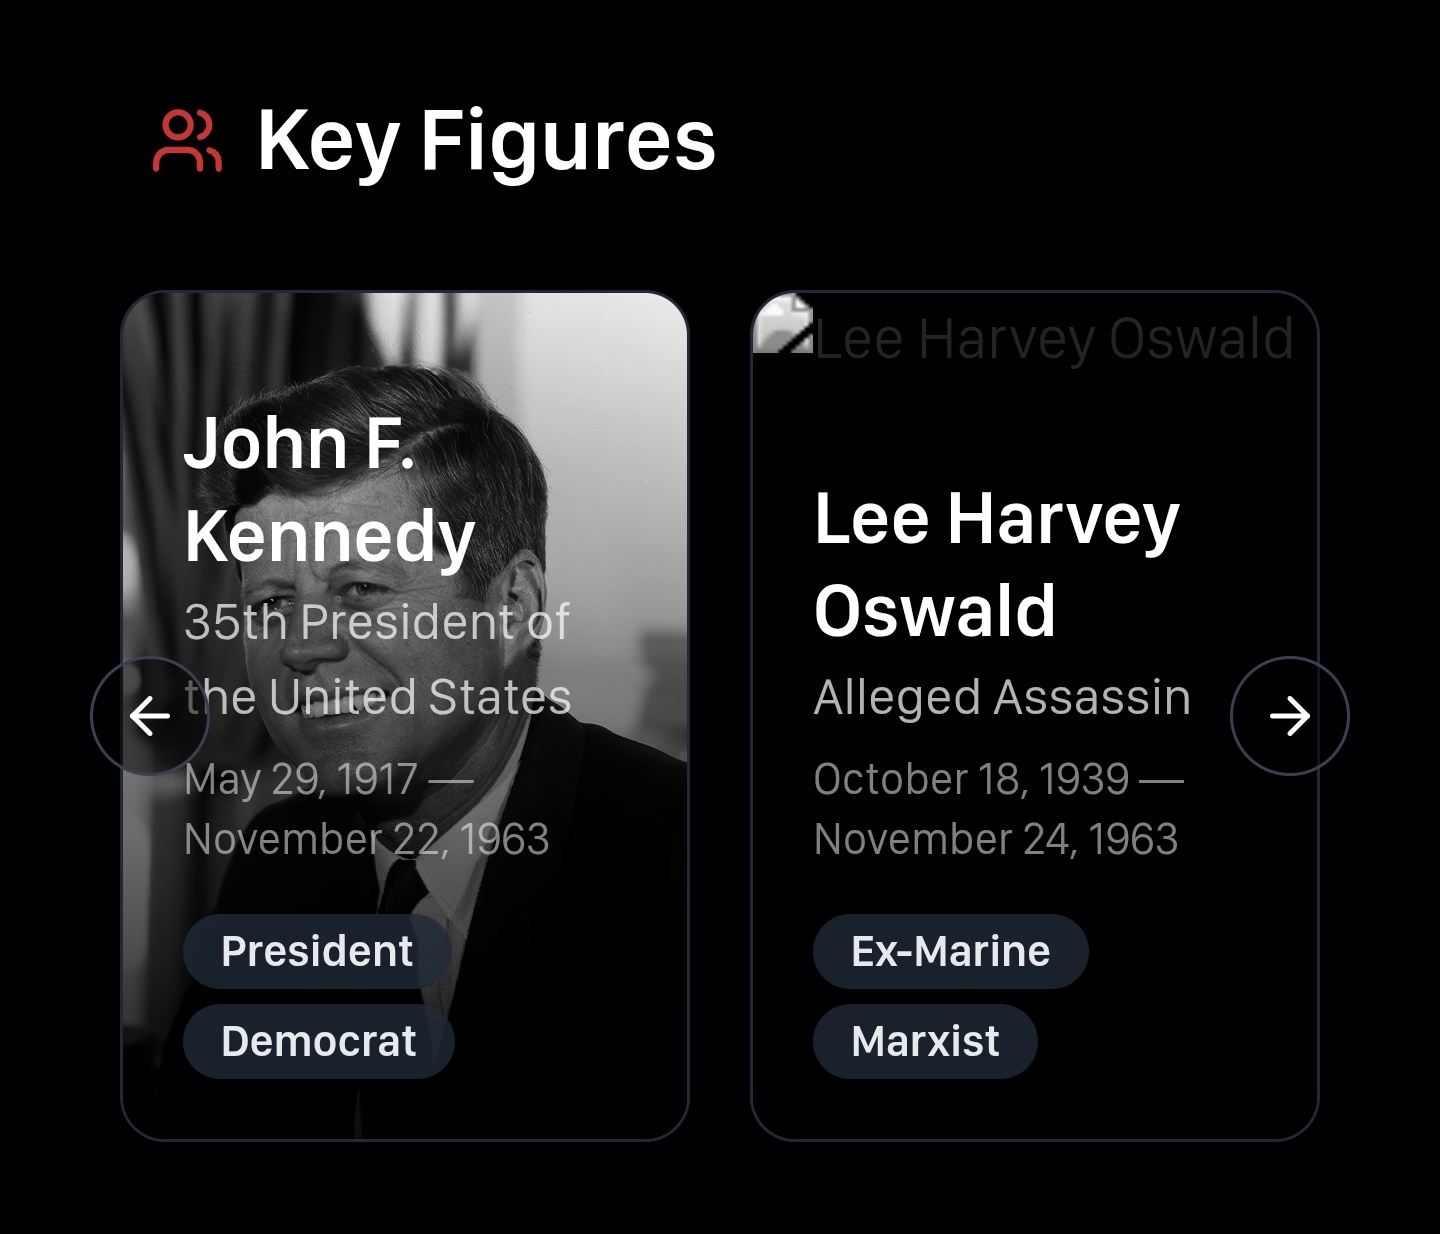Advance the carousel to the next figure
Screen dimensions: 1440x1234
coord(1290,715)
